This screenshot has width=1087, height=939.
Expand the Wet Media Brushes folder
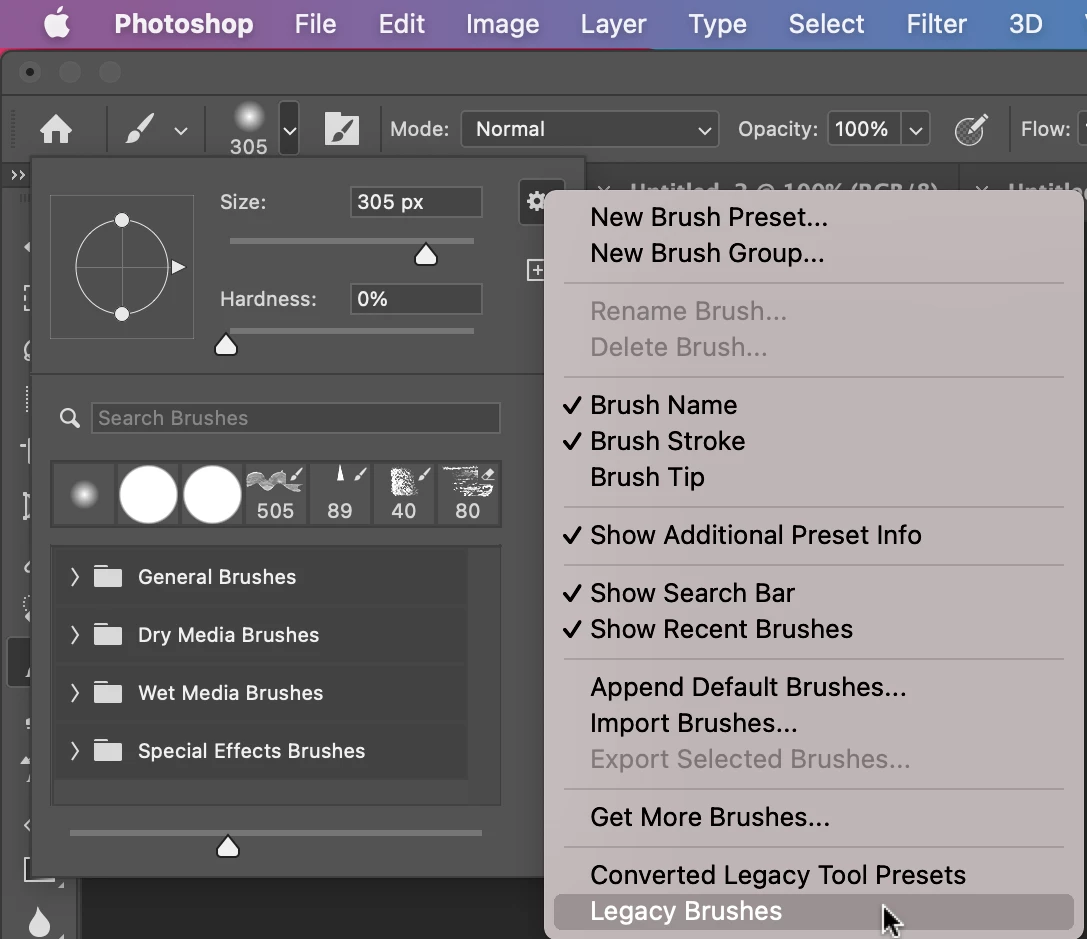point(75,693)
